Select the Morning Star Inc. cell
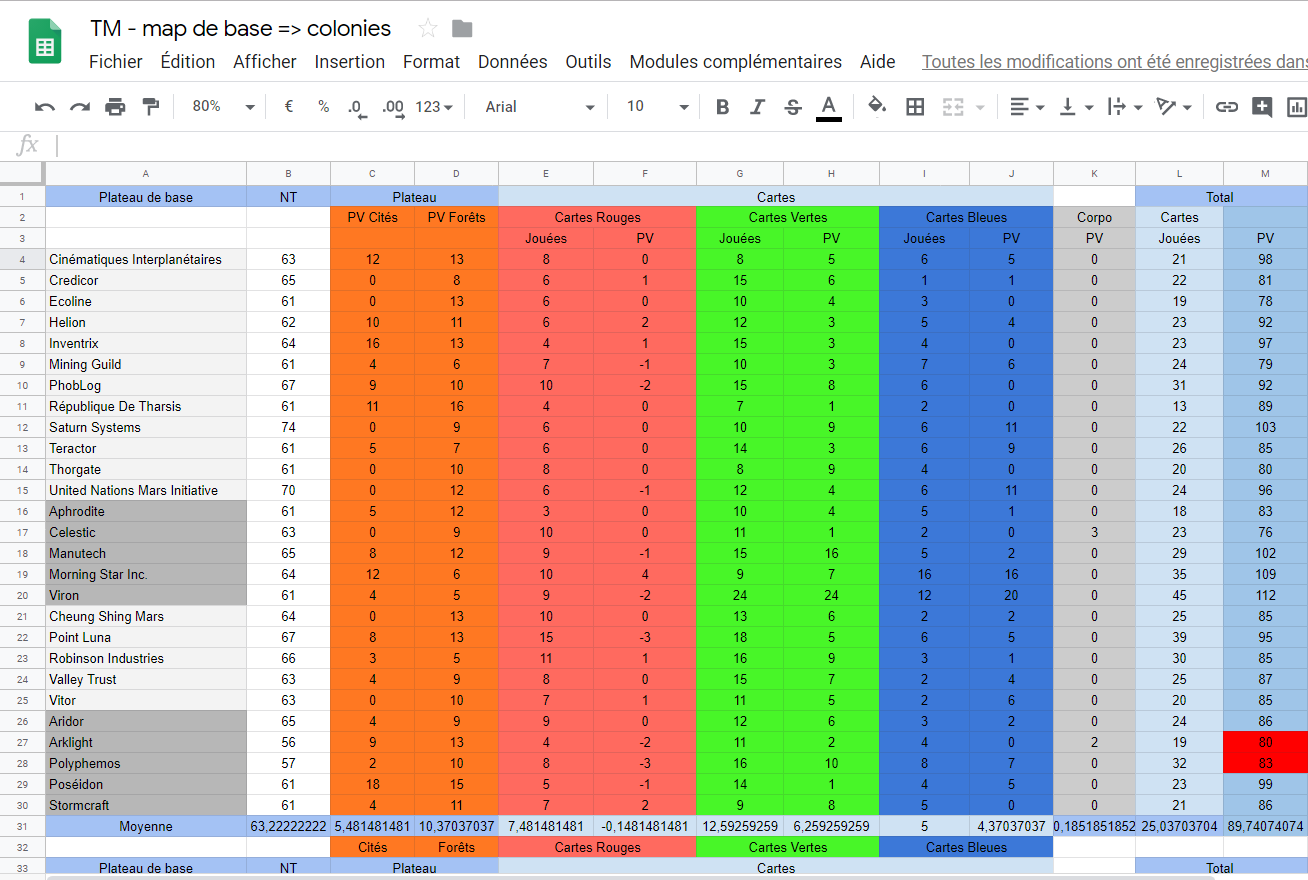 [146, 574]
